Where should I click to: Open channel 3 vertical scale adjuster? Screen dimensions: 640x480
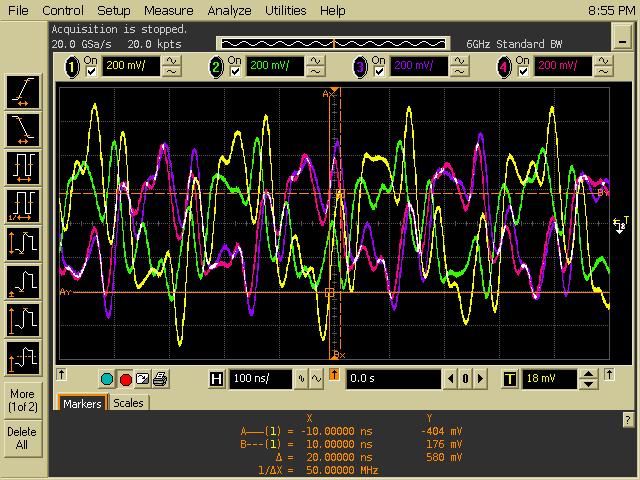coord(460,67)
